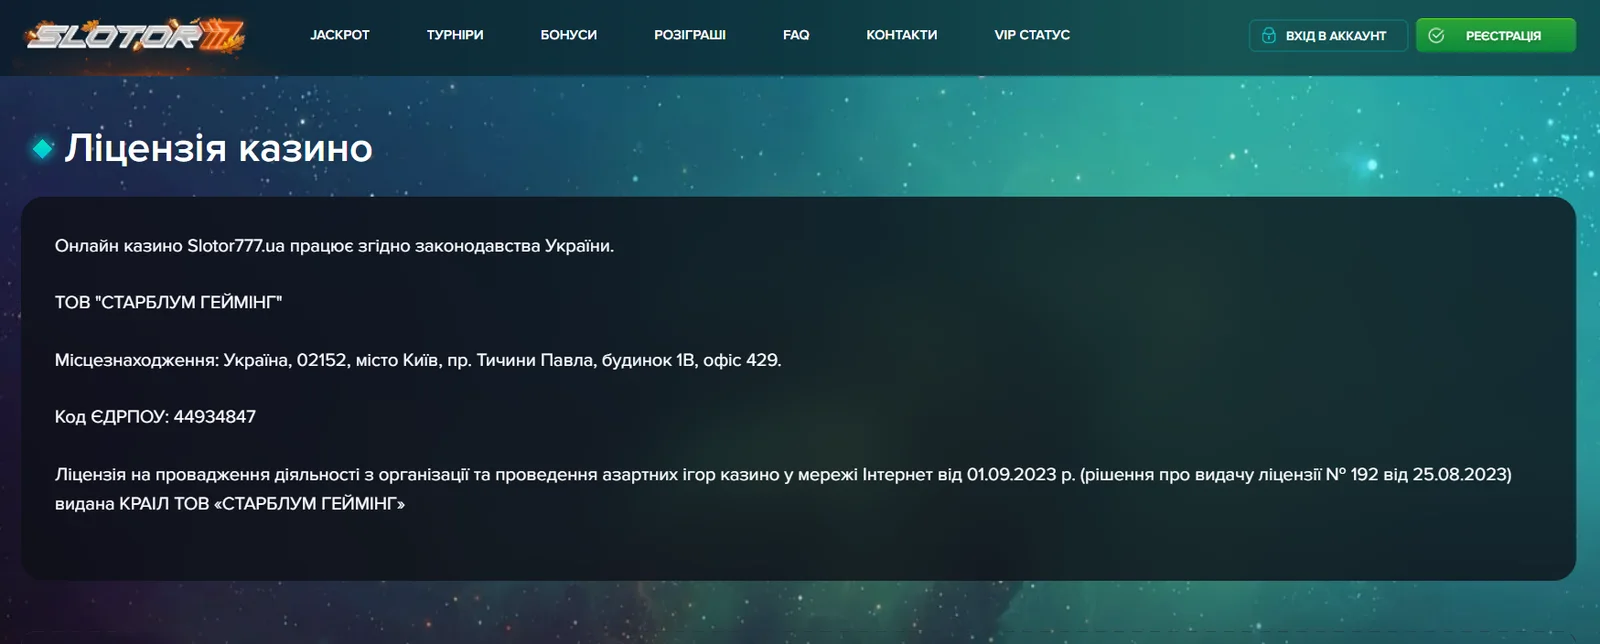Click the license text dated 01.09.2023
Screen dimensions: 1600x644
(x=783, y=475)
